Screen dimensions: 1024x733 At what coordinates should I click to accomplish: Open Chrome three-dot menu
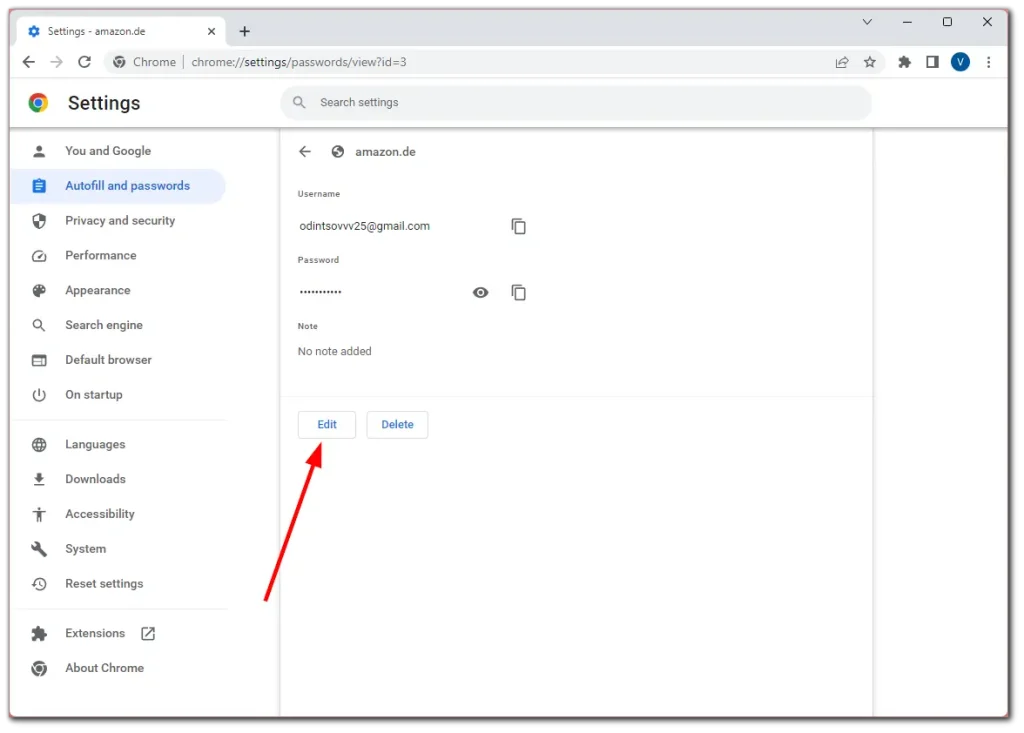(988, 62)
